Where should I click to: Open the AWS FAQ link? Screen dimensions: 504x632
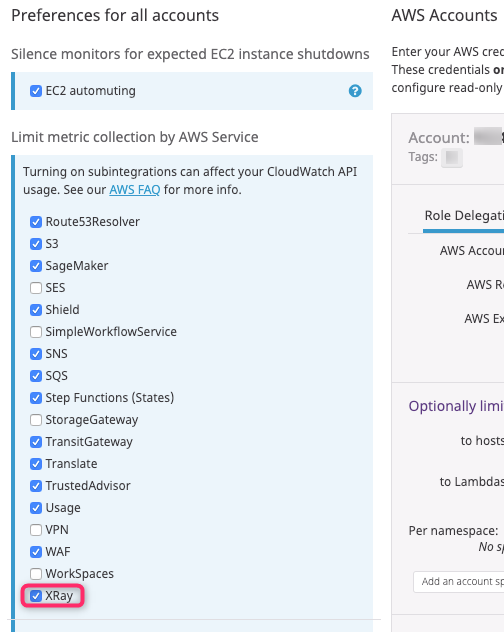pos(135,189)
